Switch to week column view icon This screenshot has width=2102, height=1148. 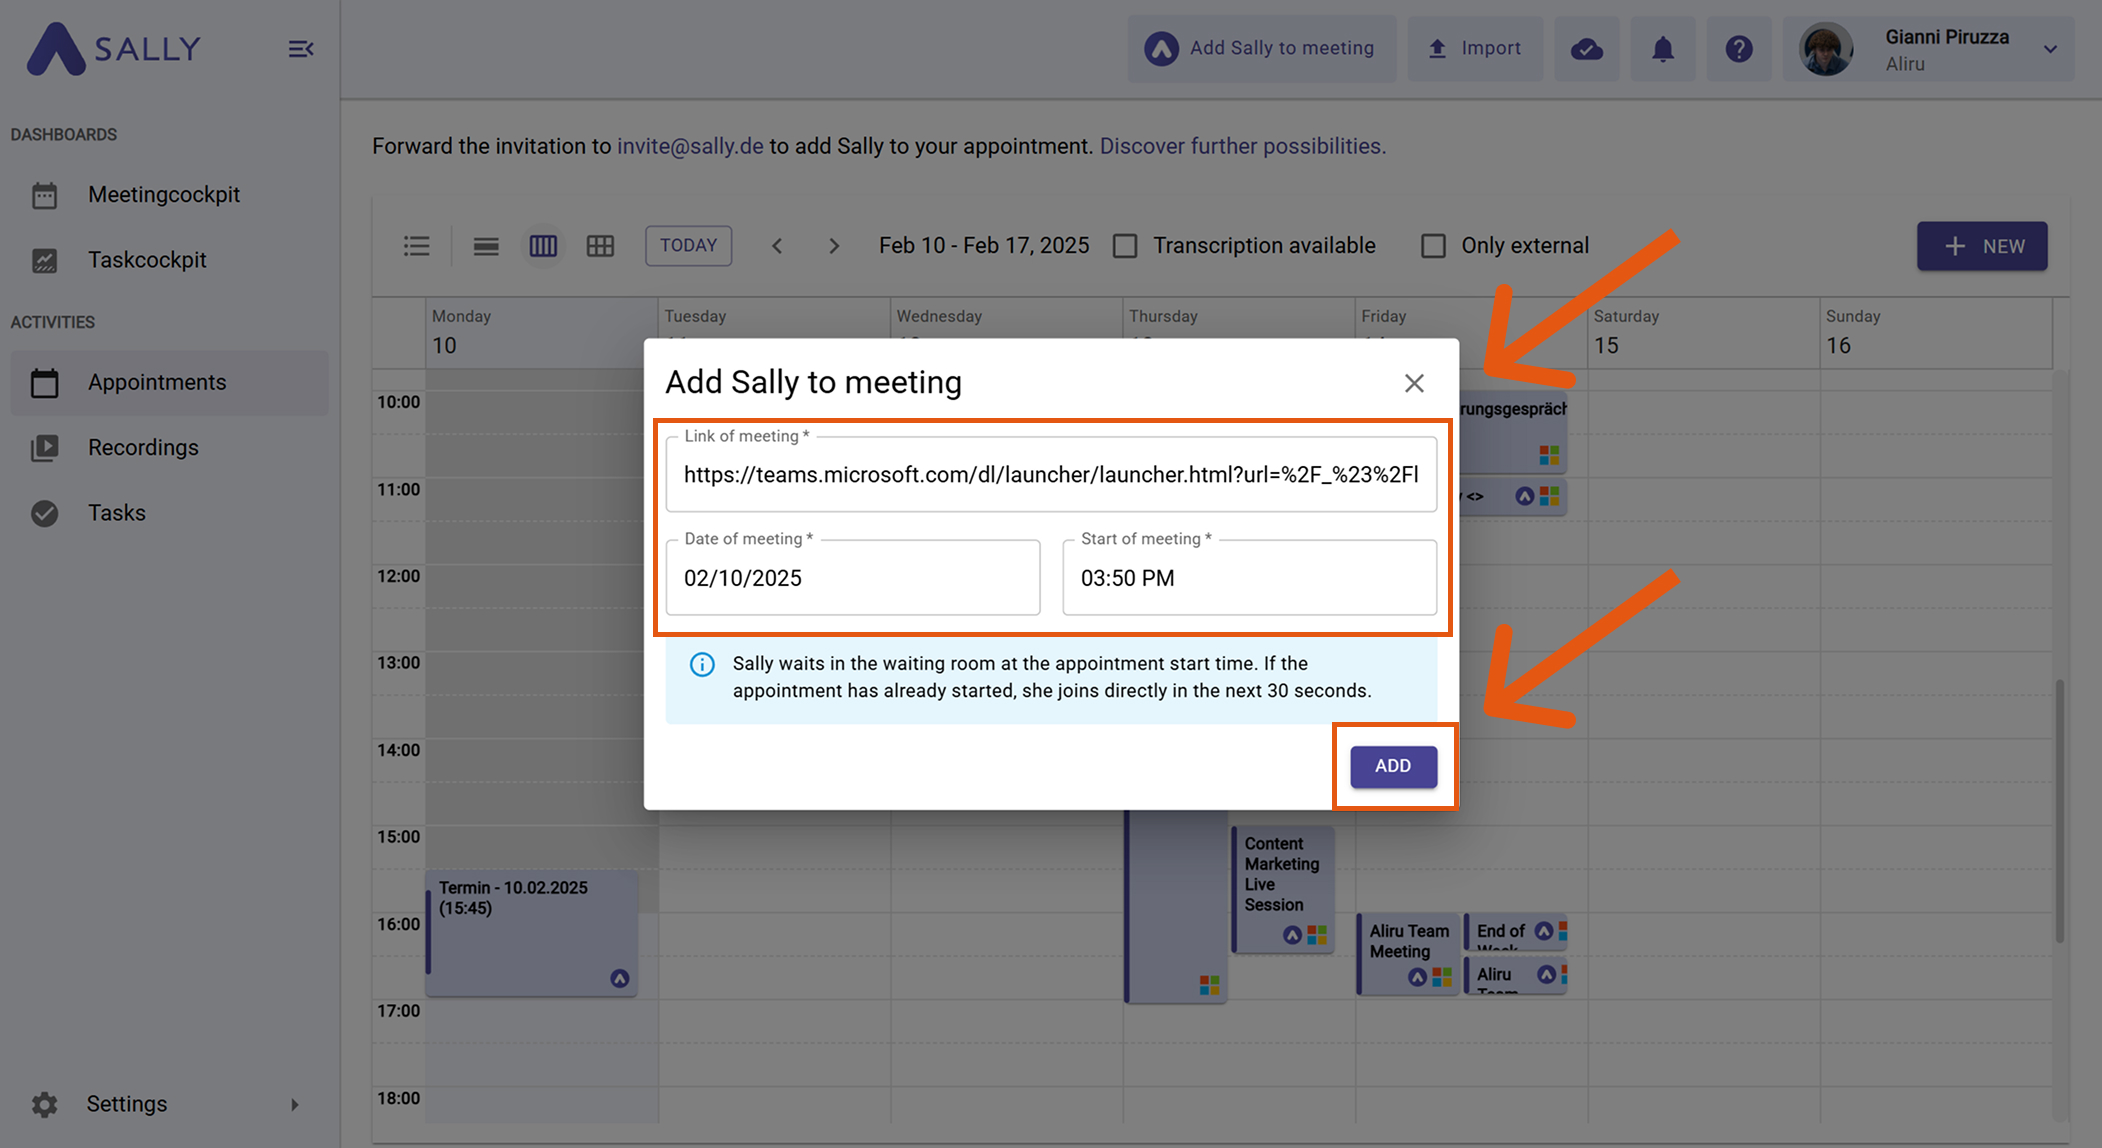point(543,246)
